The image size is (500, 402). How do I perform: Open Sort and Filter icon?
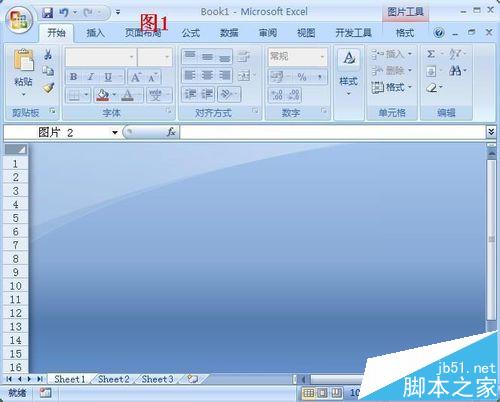point(455,54)
